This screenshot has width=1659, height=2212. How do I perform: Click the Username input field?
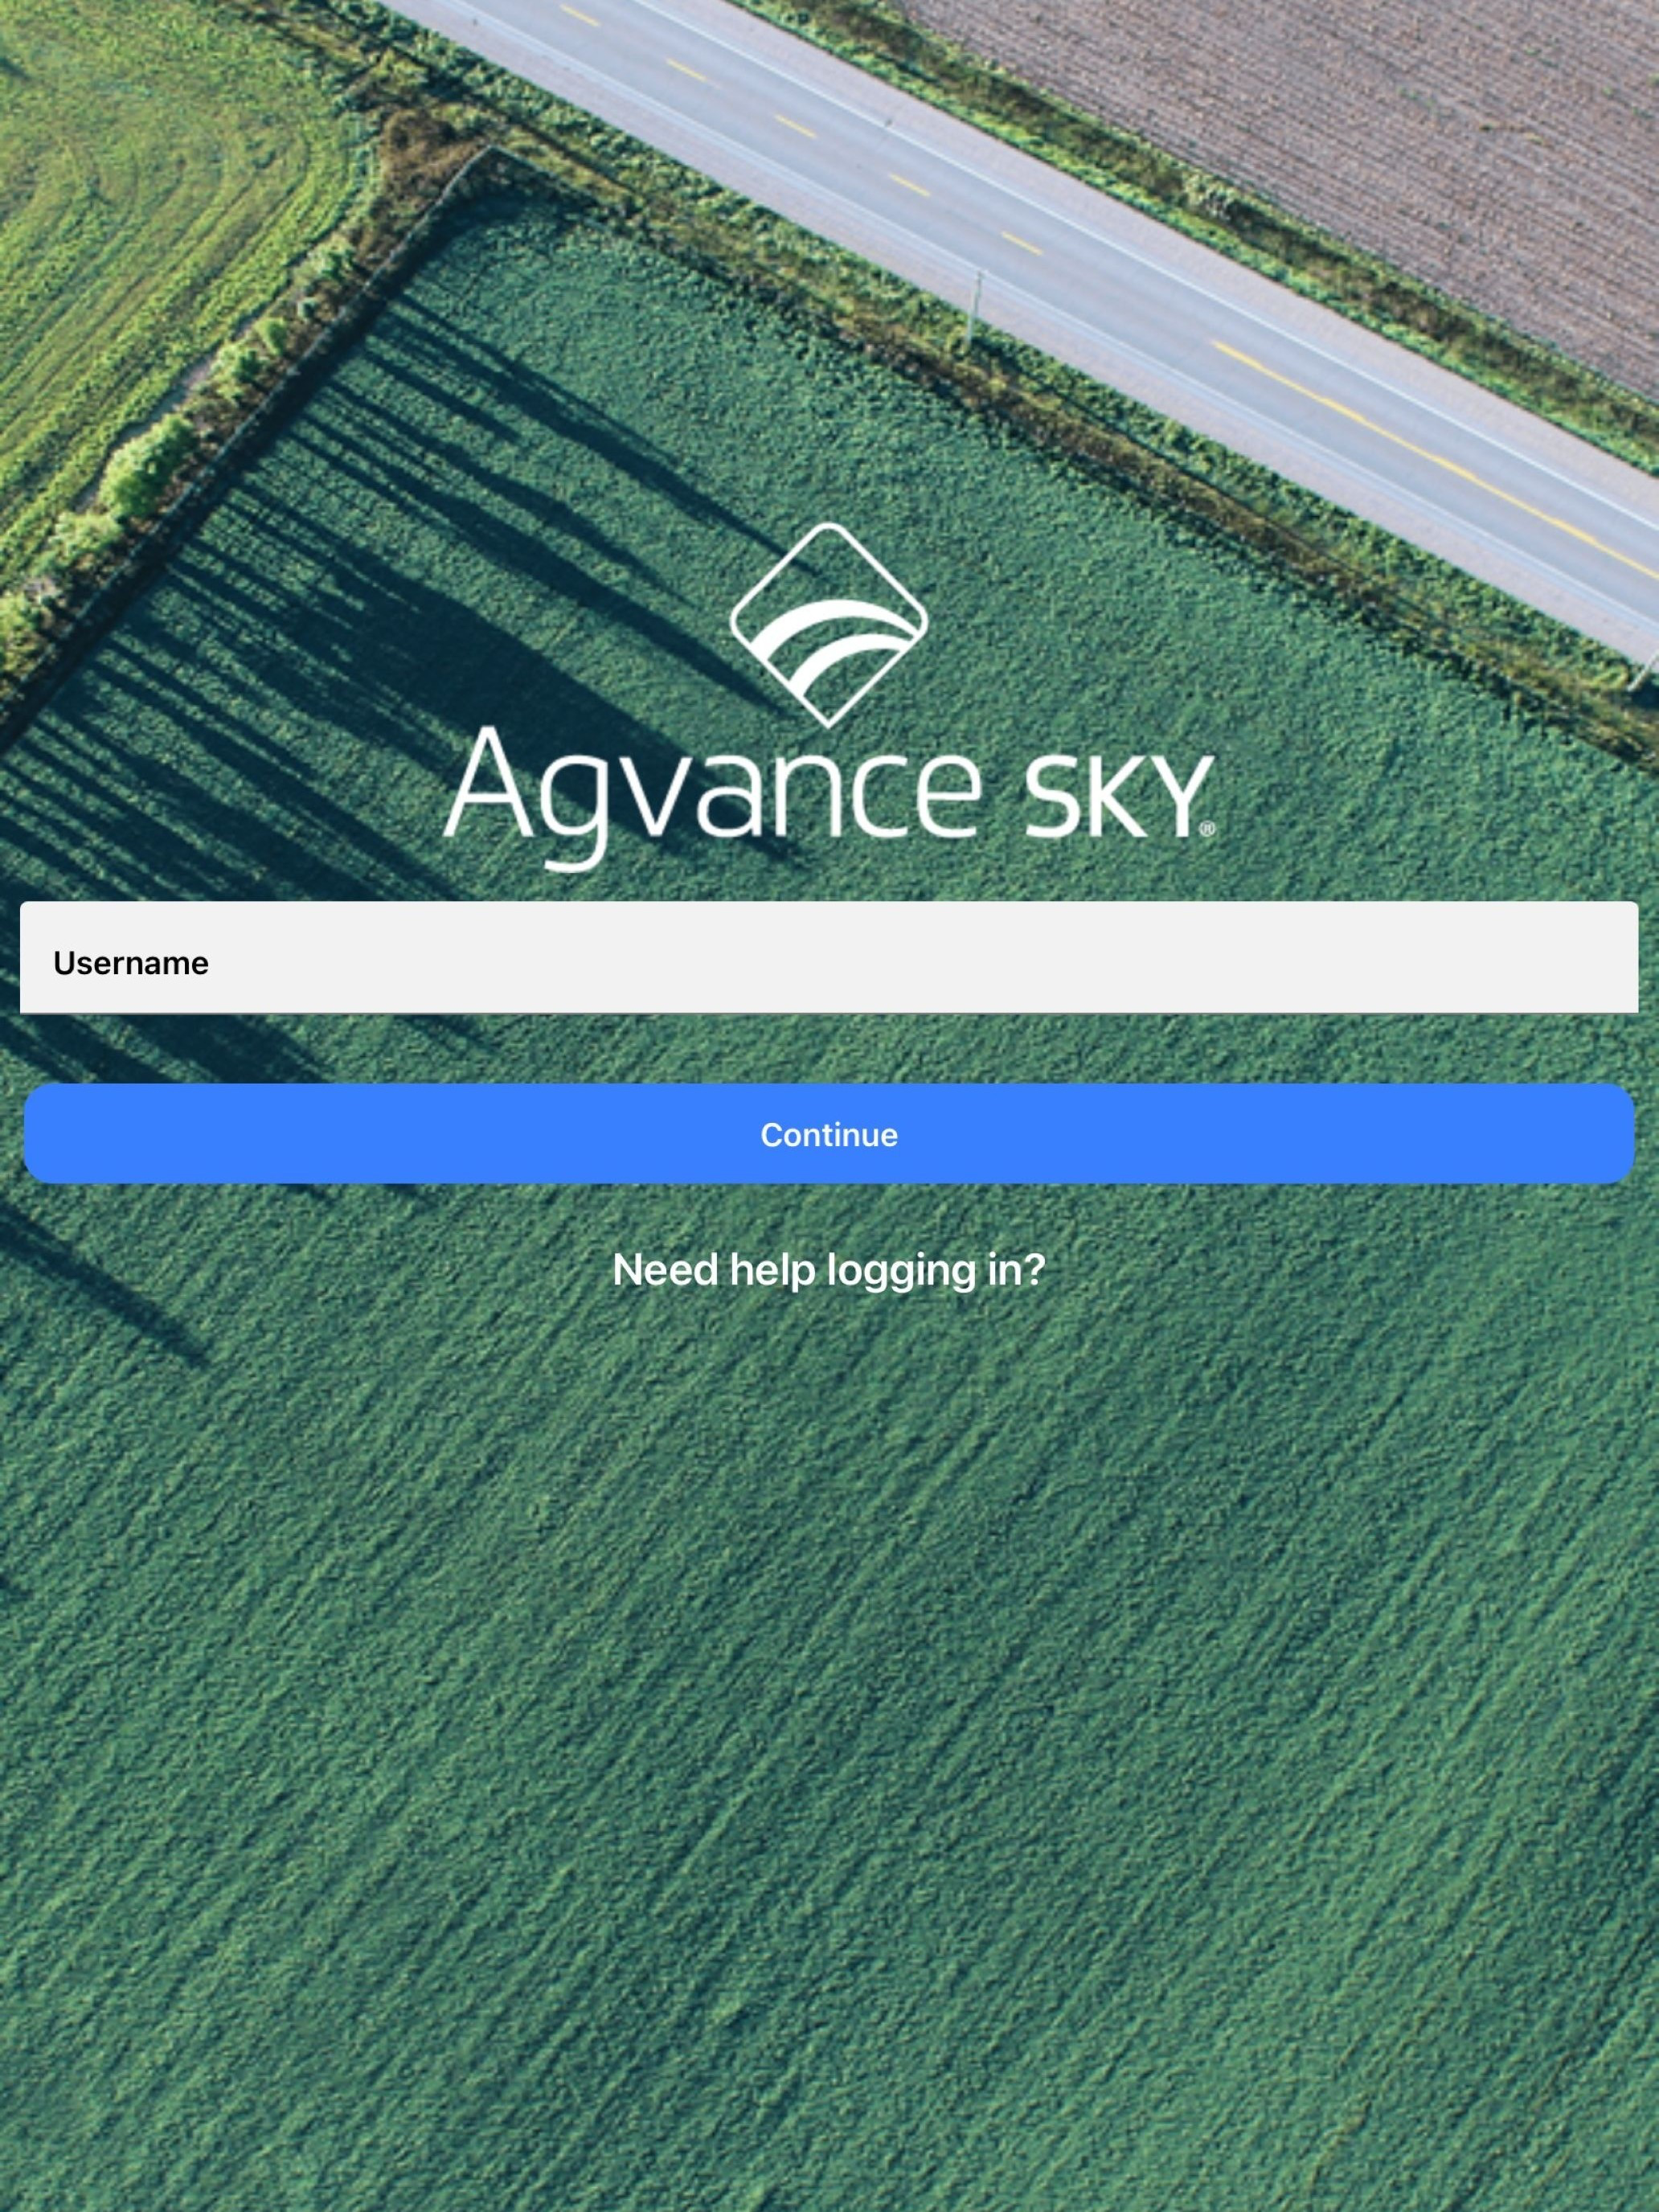829,957
